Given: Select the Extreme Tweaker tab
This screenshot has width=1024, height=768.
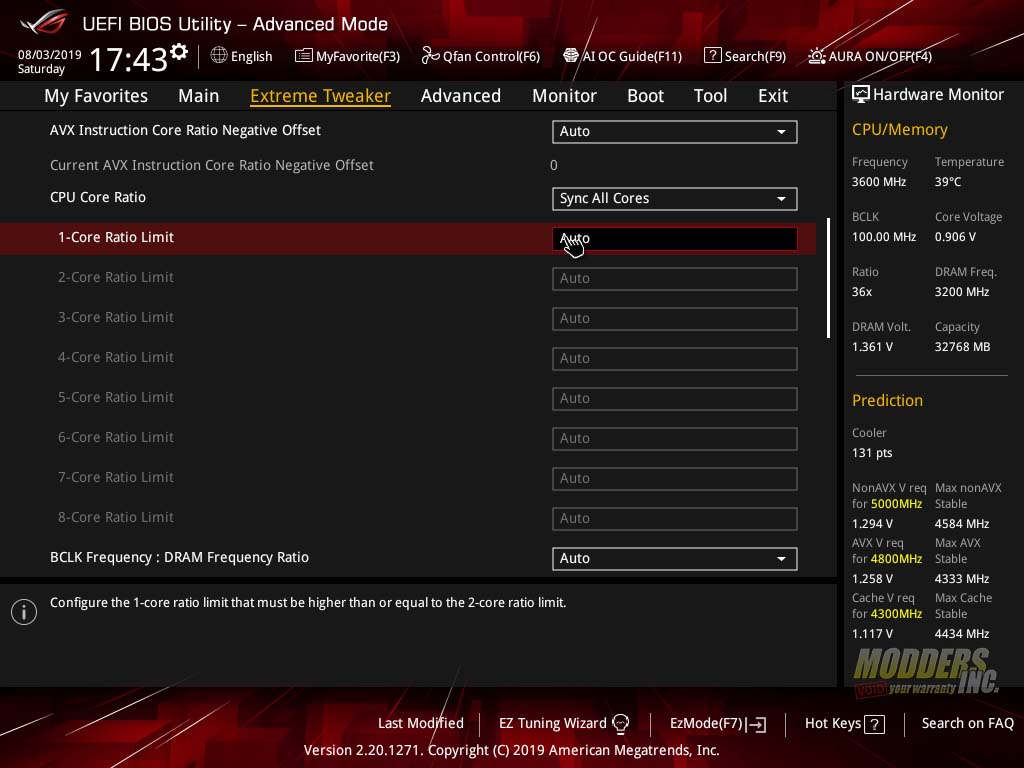Looking at the screenshot, I should (321, 96).
